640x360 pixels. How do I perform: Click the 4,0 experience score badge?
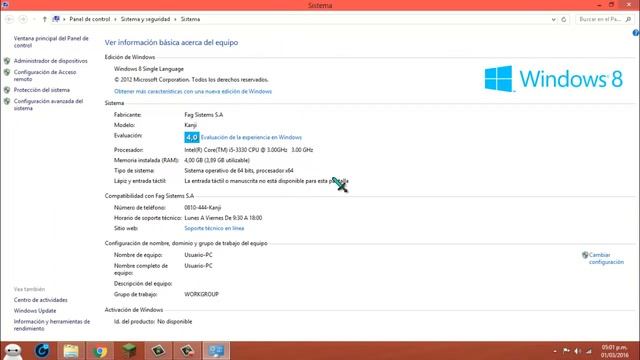click(x=191, y=137)
